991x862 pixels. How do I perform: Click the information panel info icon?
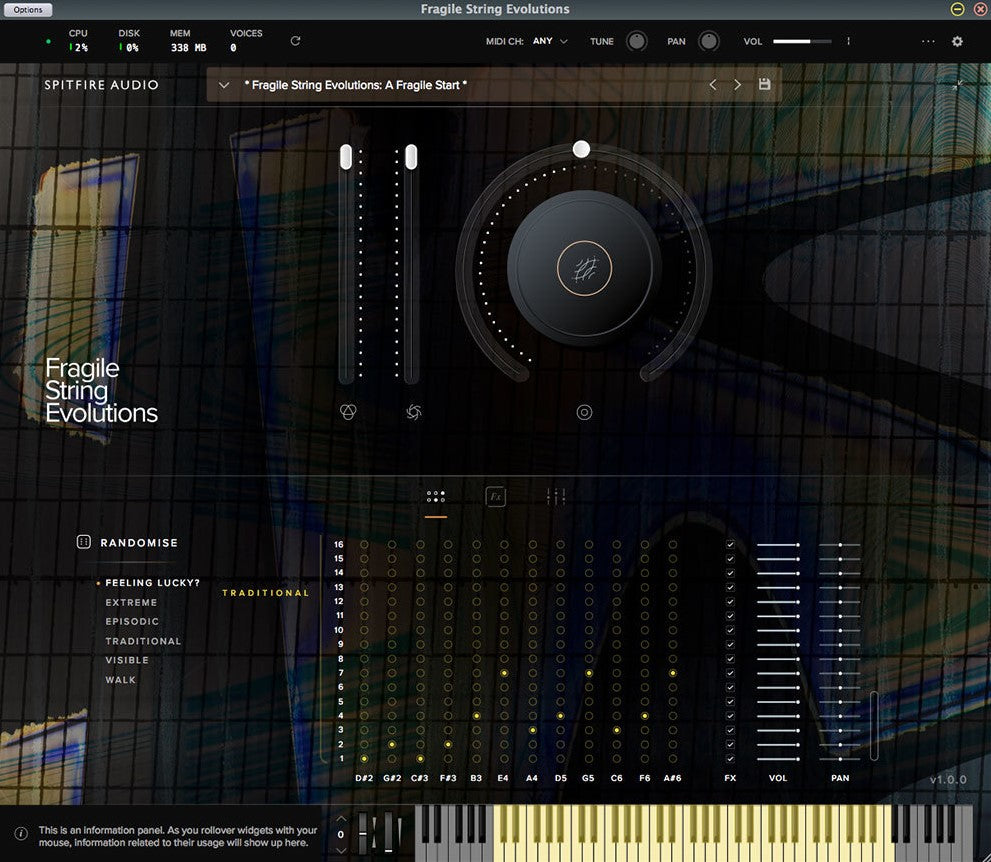21,833
